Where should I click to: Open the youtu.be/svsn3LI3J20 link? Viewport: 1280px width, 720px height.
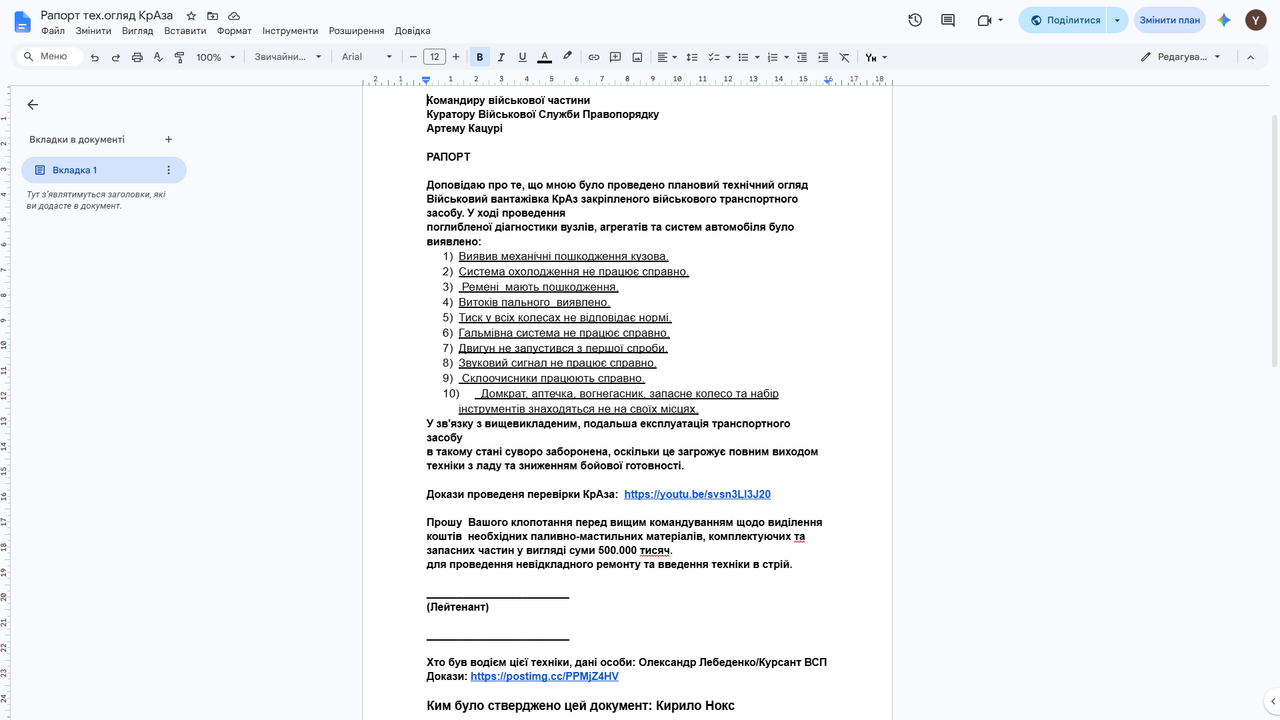click(697, 494)
